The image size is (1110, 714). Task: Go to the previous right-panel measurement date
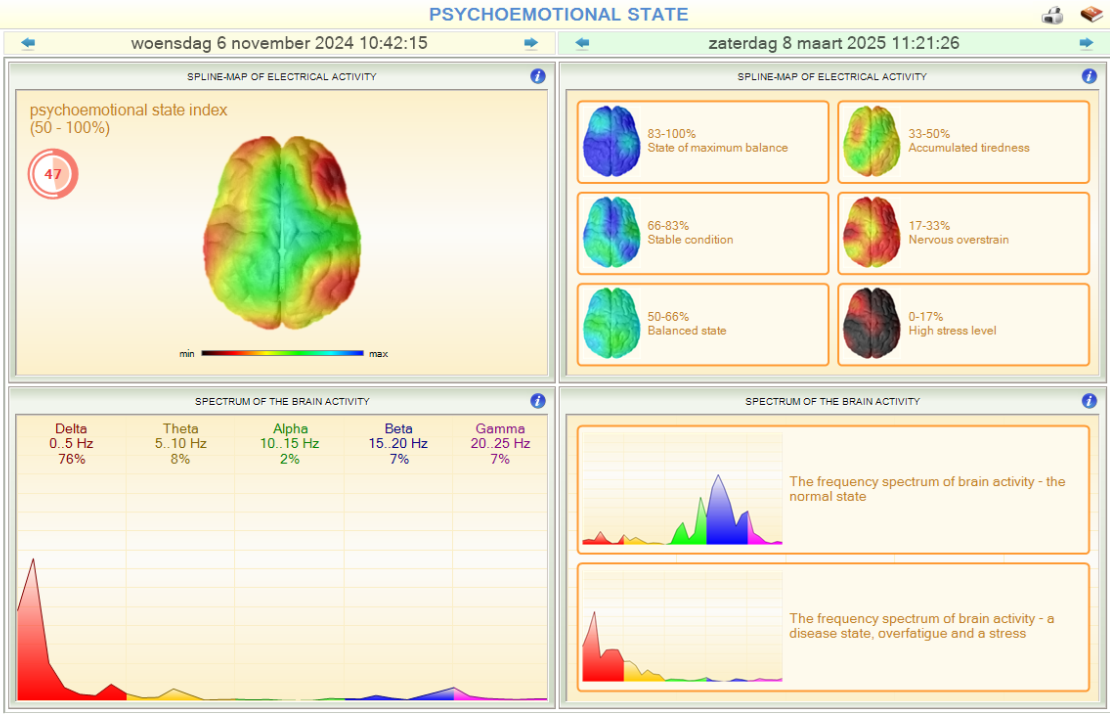[x=581, y=43]
